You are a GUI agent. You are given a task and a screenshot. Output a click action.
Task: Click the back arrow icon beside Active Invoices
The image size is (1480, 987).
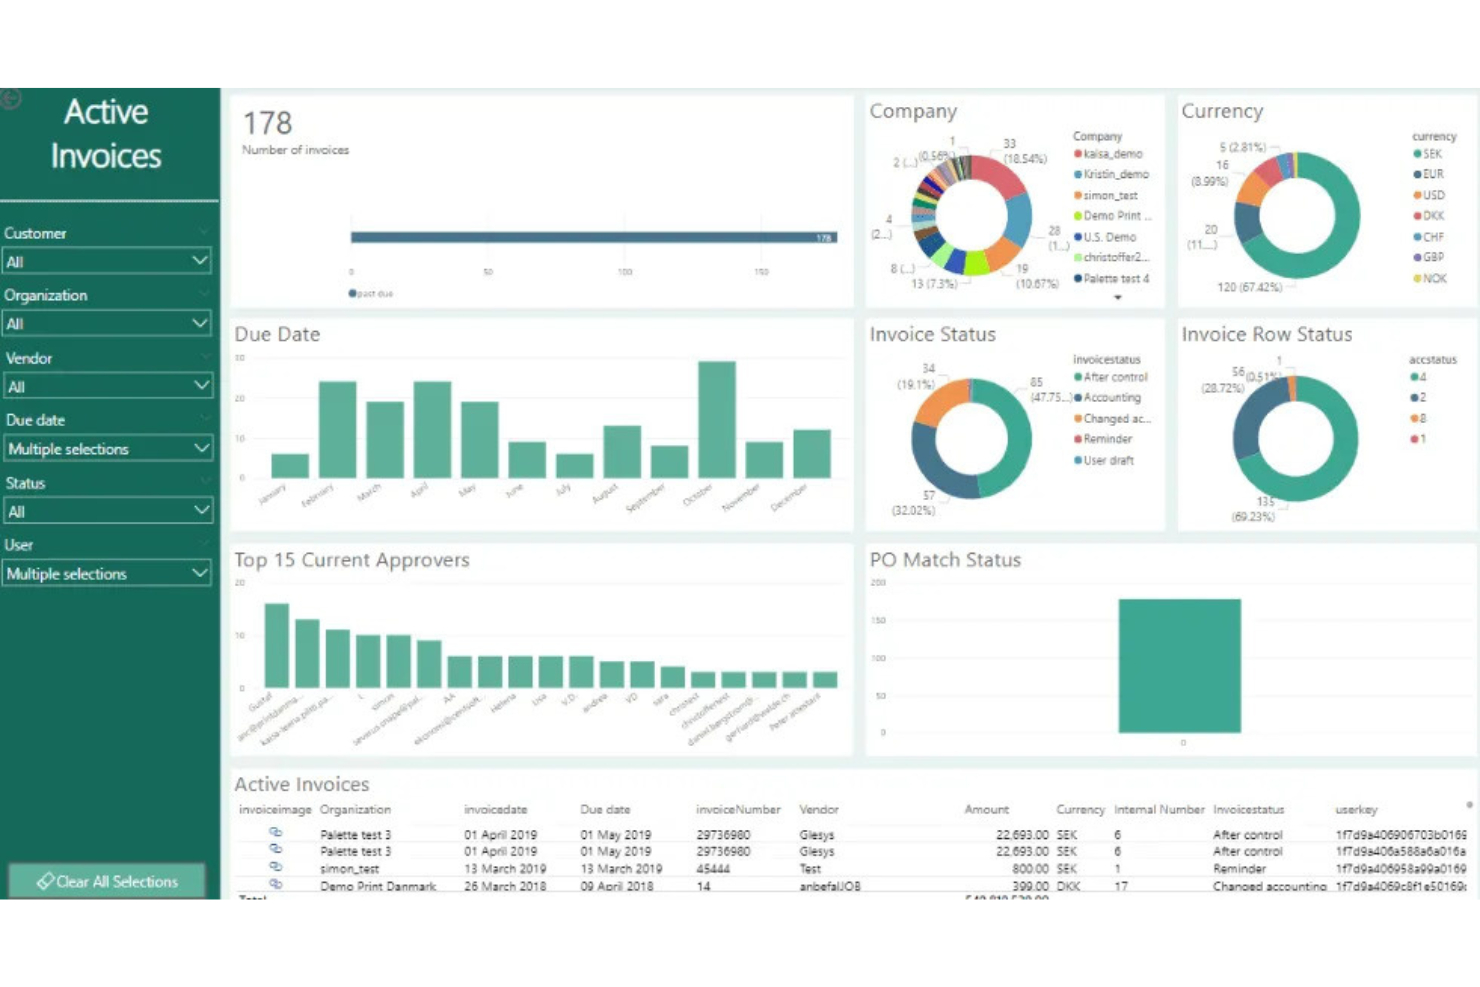(11, 99)
